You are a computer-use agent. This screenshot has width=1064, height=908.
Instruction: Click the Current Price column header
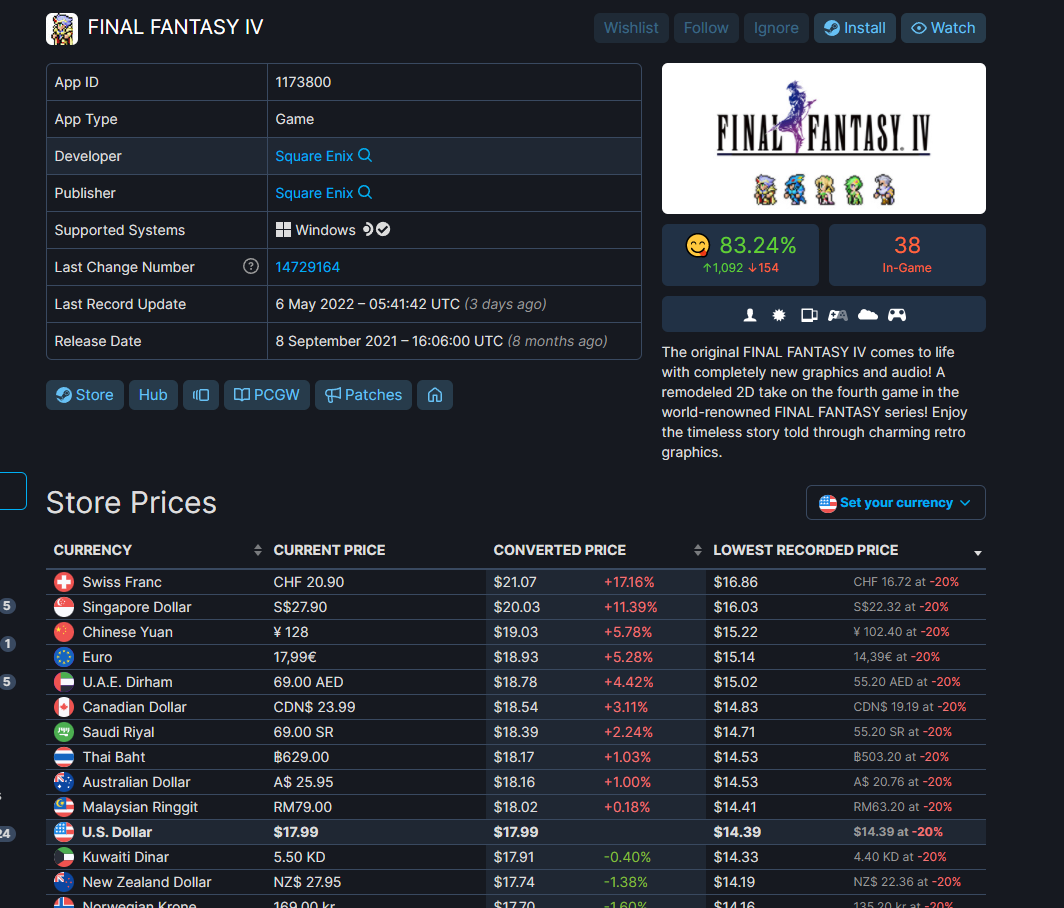[329, 550]
